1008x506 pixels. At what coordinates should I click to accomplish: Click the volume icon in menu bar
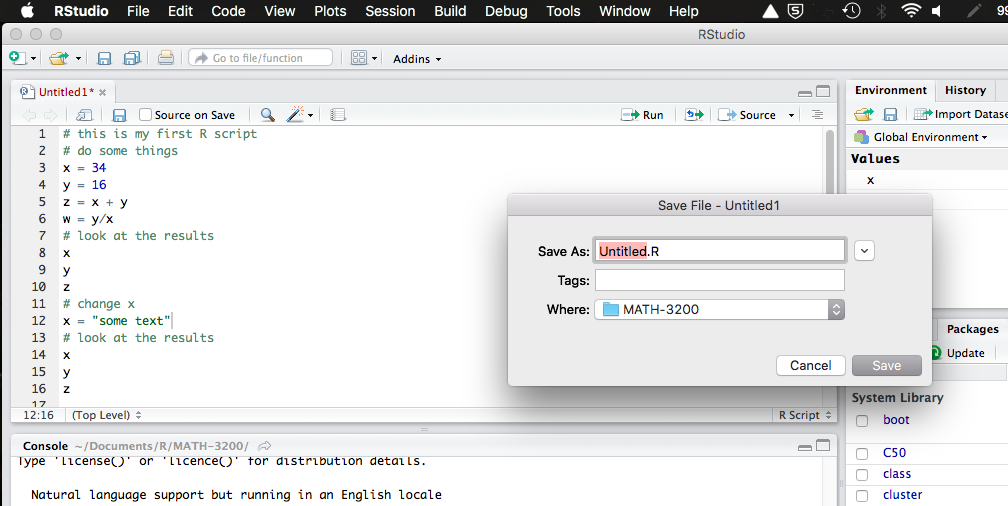tap(936, 10)
